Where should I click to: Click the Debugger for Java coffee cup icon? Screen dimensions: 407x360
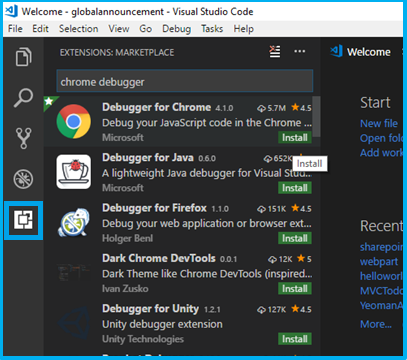tap(74, 172)
